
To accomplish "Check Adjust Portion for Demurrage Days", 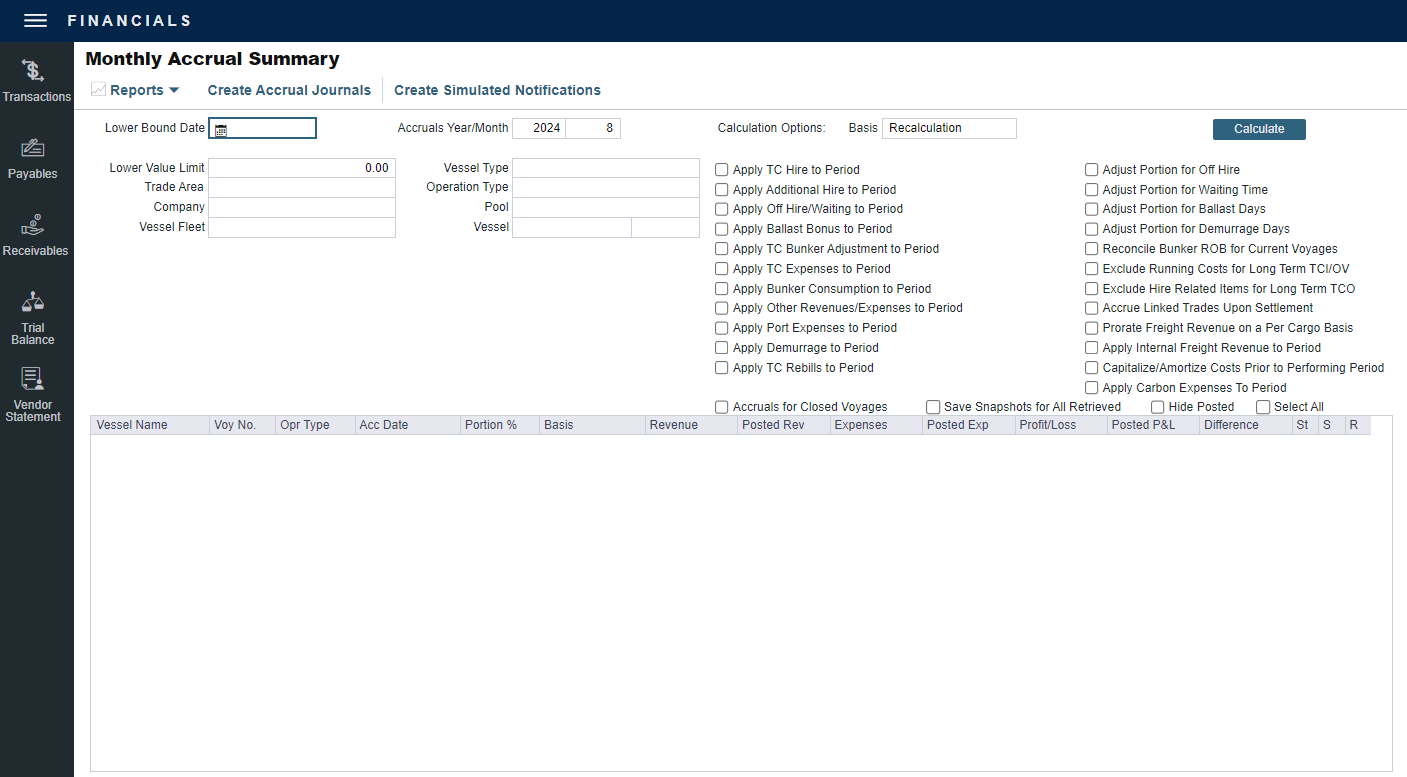I will coord(1092,229).
